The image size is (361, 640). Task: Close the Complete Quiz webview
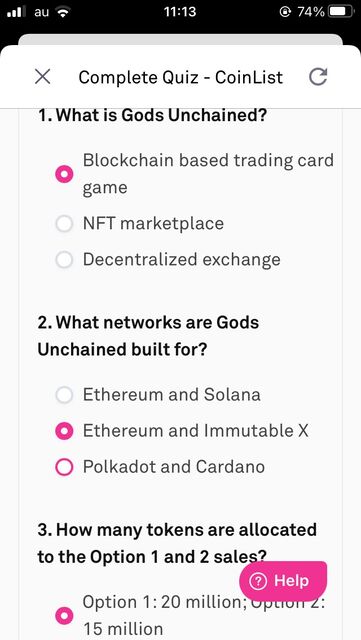(42, 77)
